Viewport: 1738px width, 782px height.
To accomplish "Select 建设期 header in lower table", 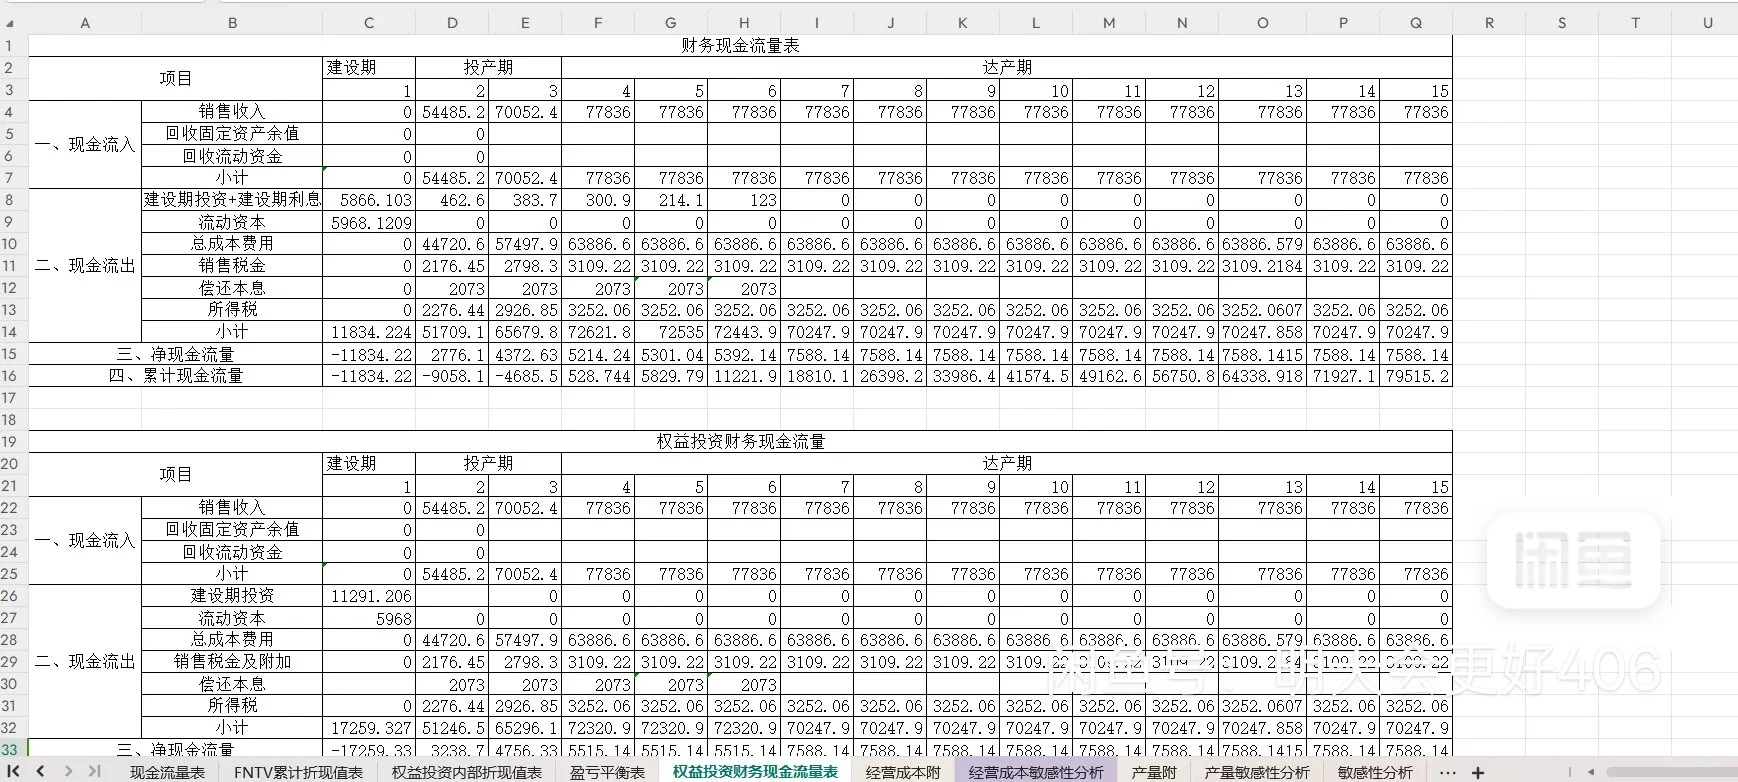I will coord(369,463).
